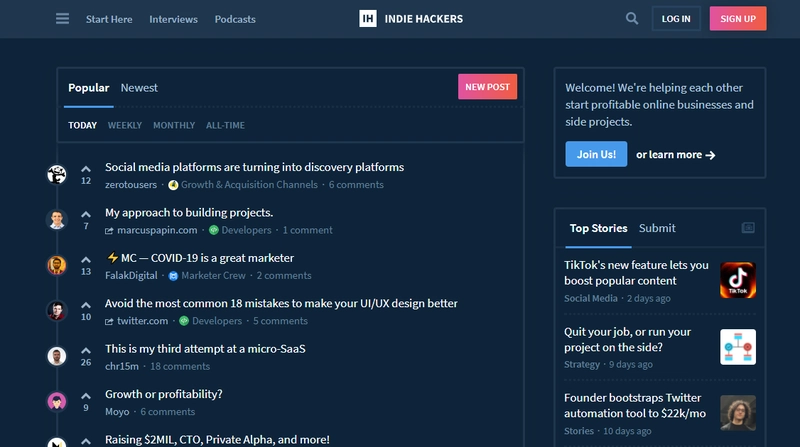Viewport: 800px width, 447px height.
Task: Open zerotousers avatar on first post
Action: (57, 175)
